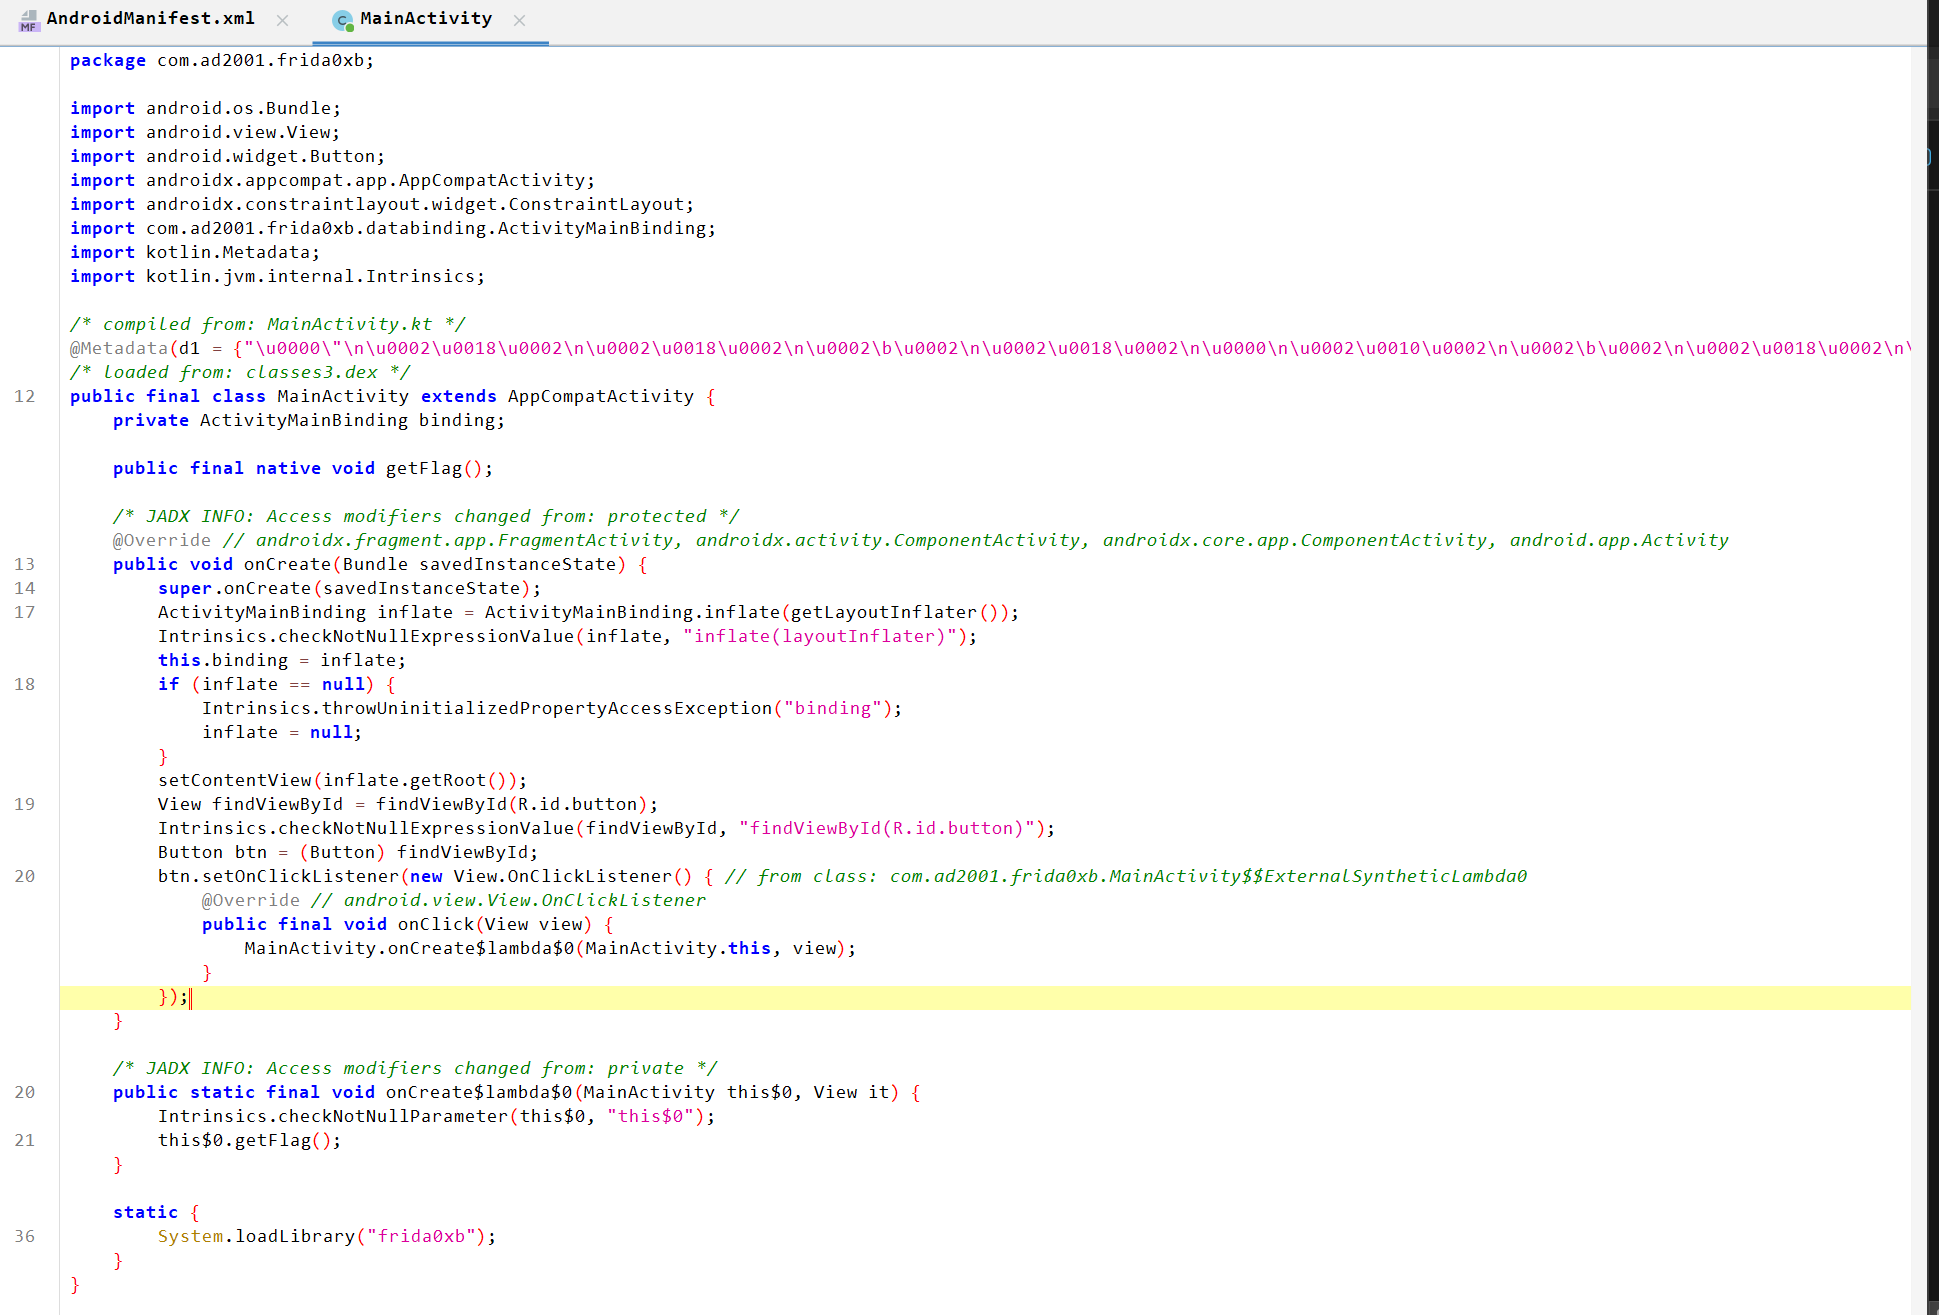Click 'onClick' in the listener method signature

coord(436,924)
